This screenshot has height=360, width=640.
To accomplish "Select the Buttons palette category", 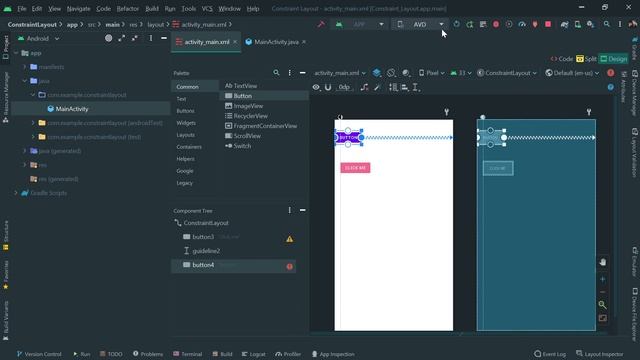I will pos(185,111).
